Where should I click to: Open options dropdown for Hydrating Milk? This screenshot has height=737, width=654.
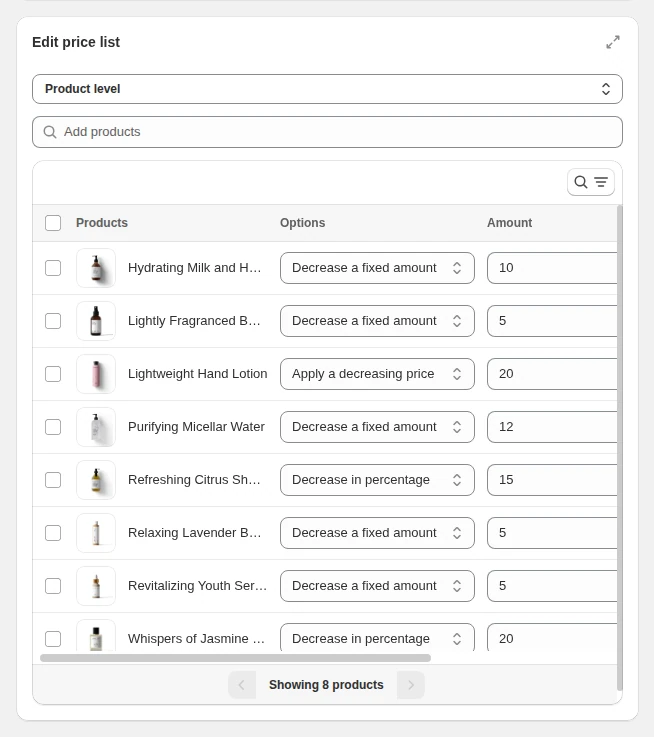click(x=377, y=268)
